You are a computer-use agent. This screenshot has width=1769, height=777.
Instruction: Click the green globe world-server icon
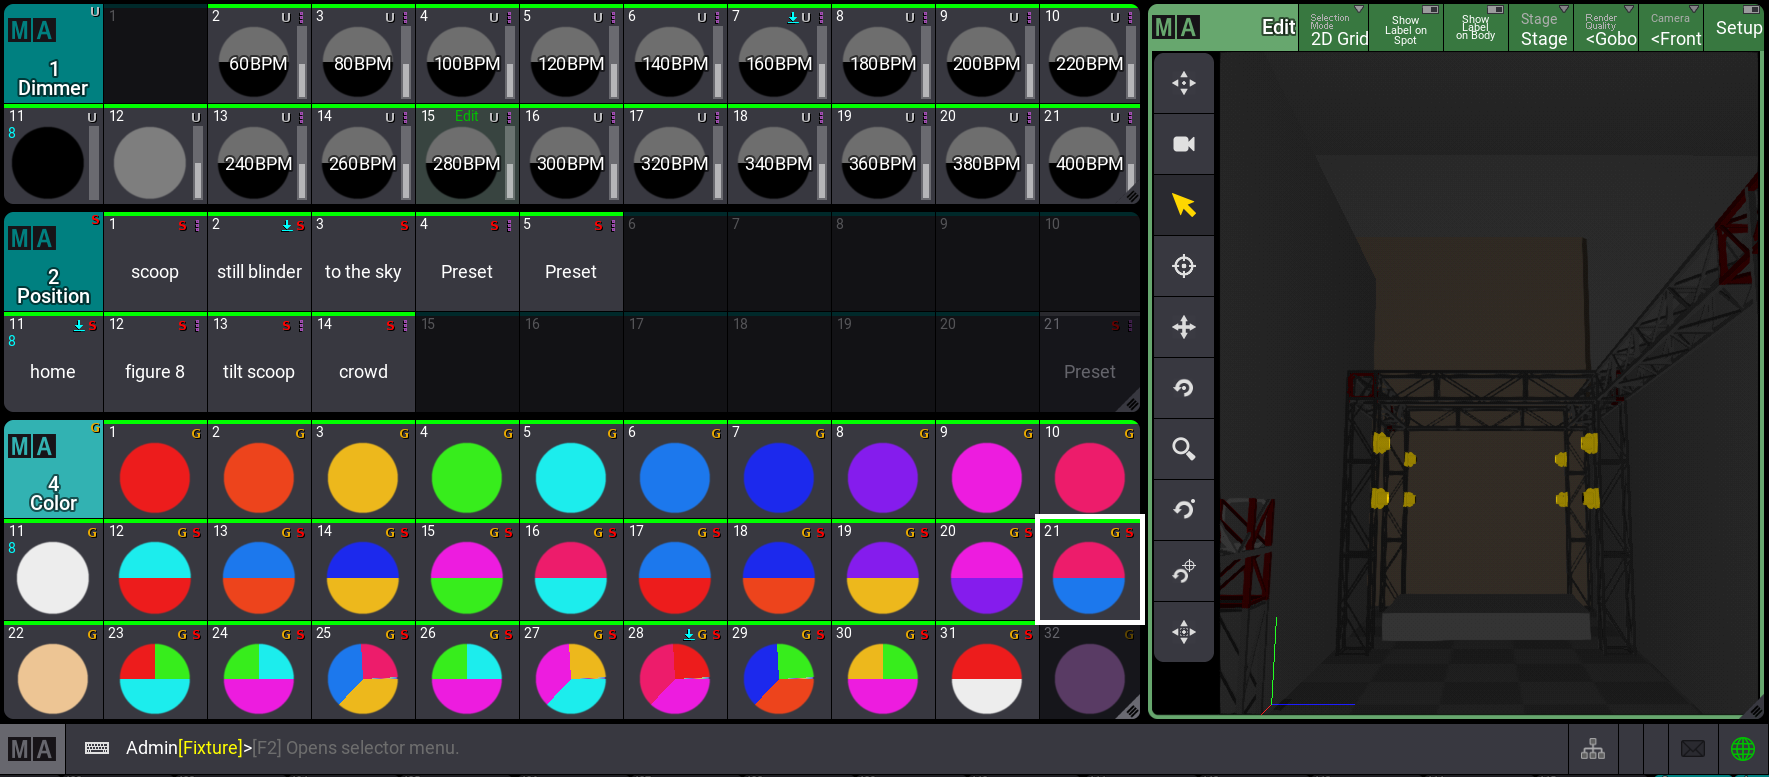coord(1743,748)
